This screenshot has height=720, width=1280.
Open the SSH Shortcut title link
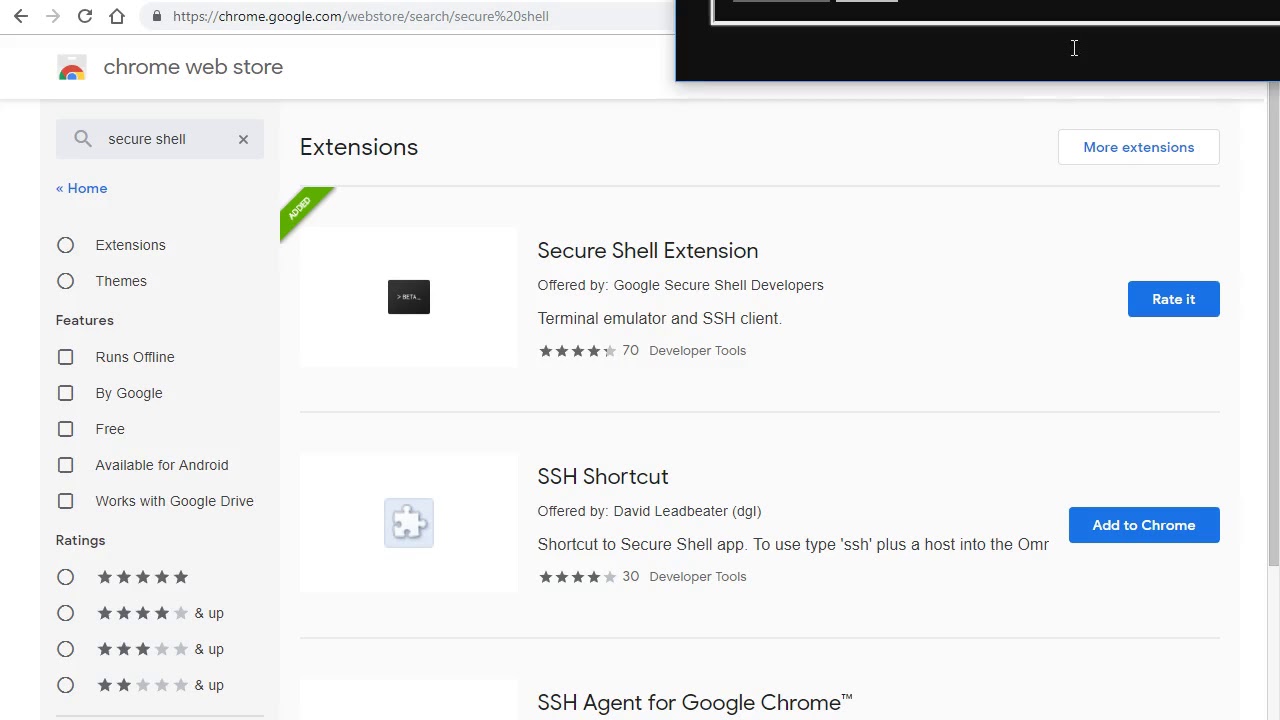pos(603,477)
